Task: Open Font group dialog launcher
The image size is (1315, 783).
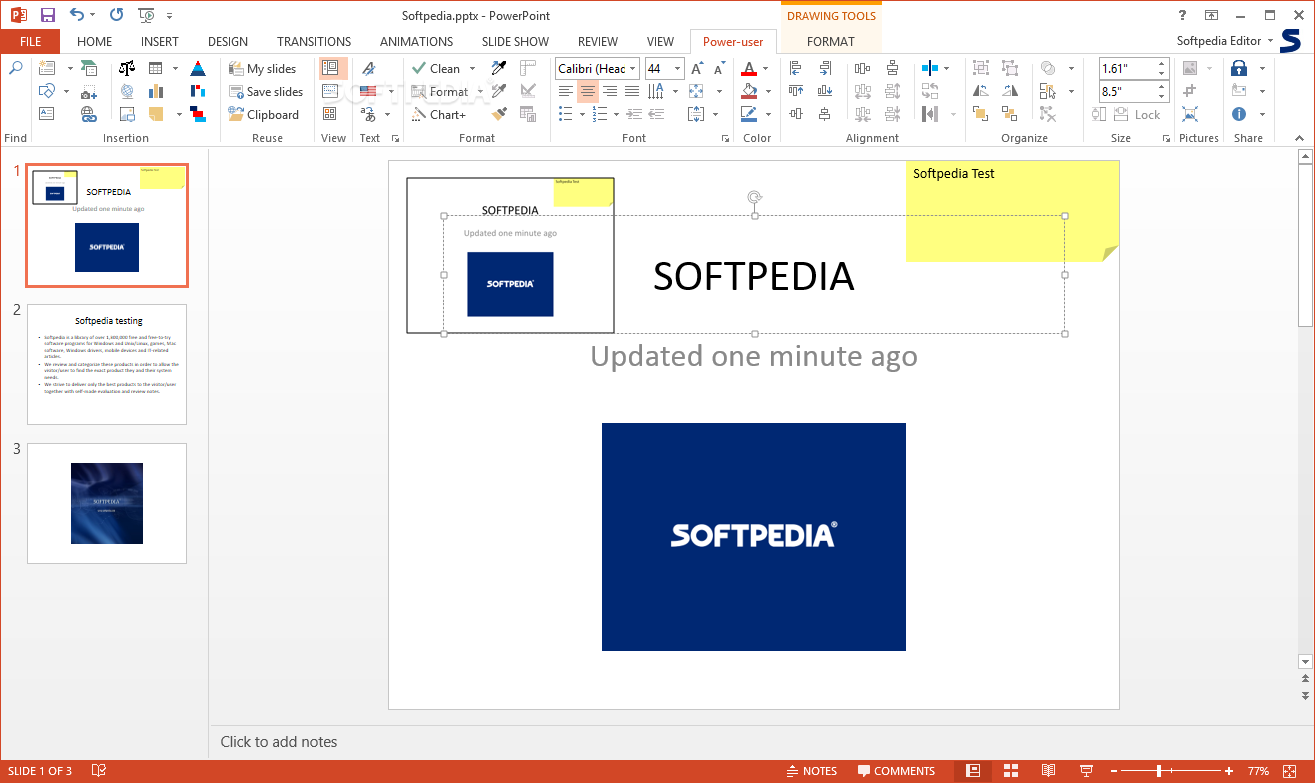Action: pos(725,138)
